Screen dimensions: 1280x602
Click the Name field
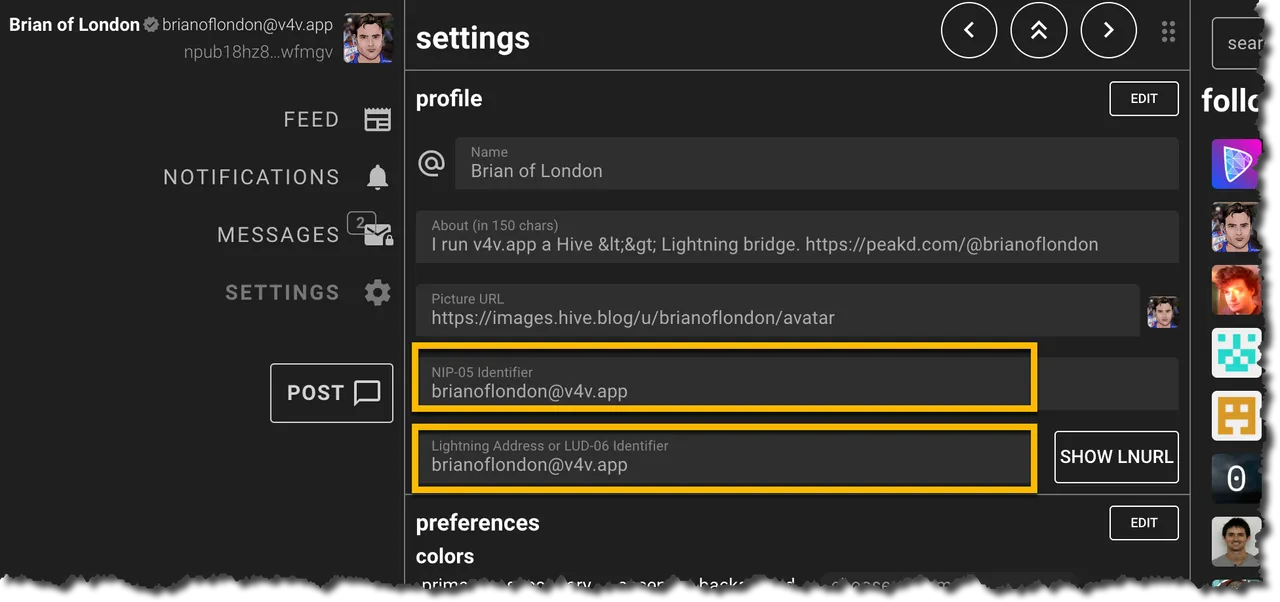[817, 163]
